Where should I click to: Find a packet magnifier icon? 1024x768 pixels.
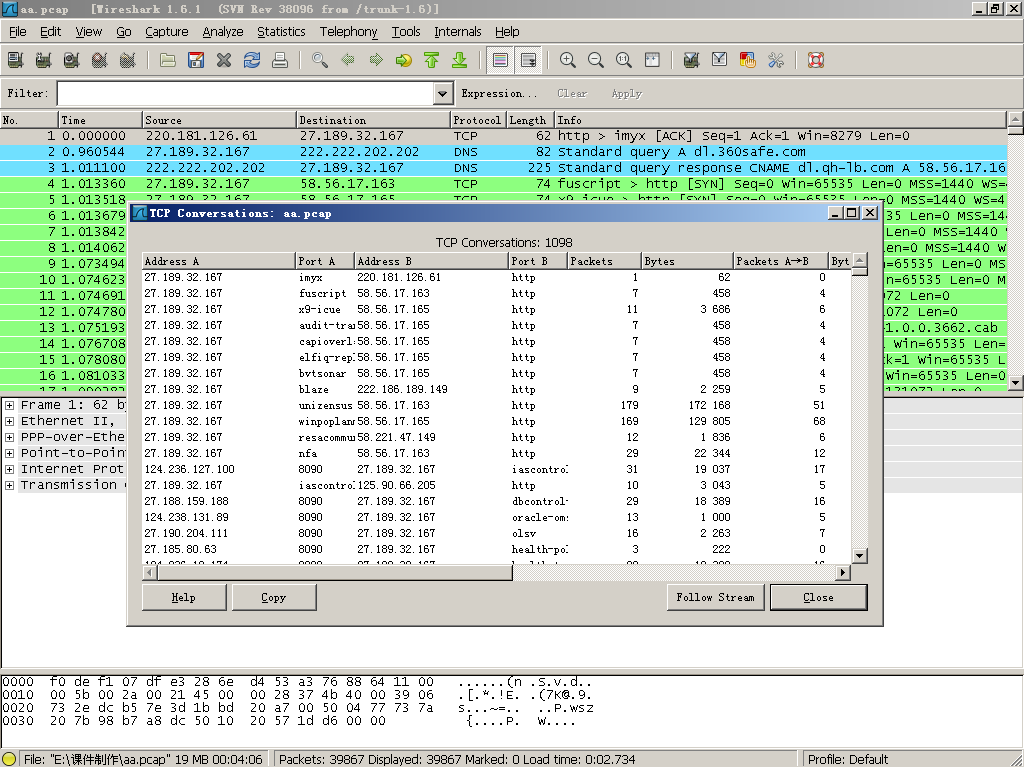tap(320, 61)
